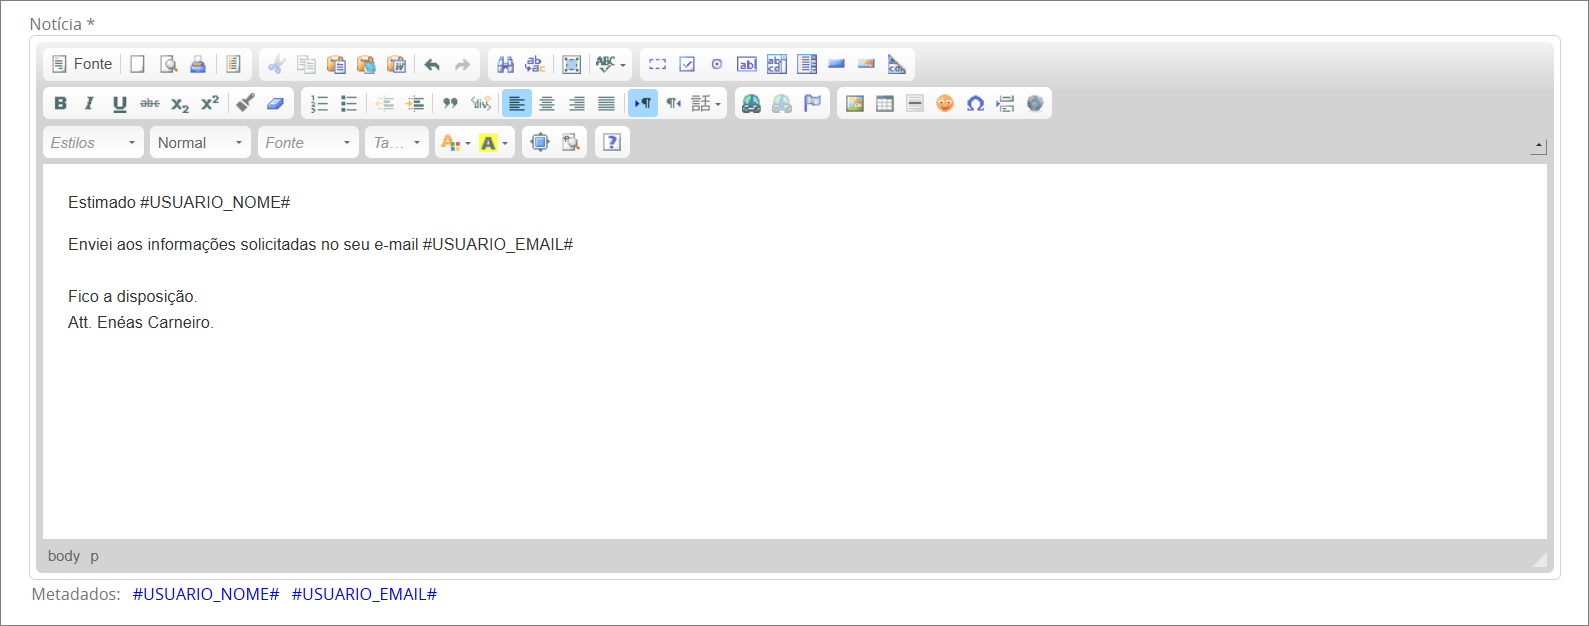This screenshot has height=626, width=1589.
Task: Click the New Page icon
Action: (138, 64)
